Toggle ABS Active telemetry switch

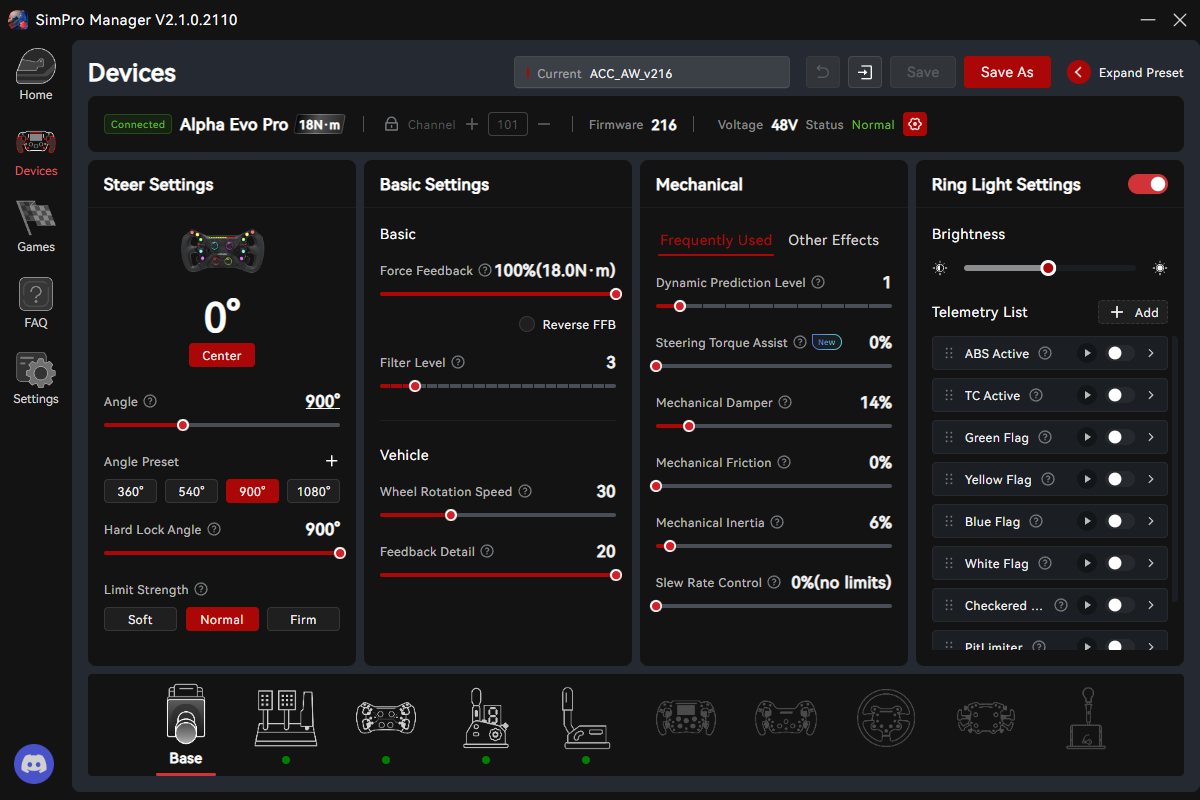pyautogui.click(x=1120, y=353)
